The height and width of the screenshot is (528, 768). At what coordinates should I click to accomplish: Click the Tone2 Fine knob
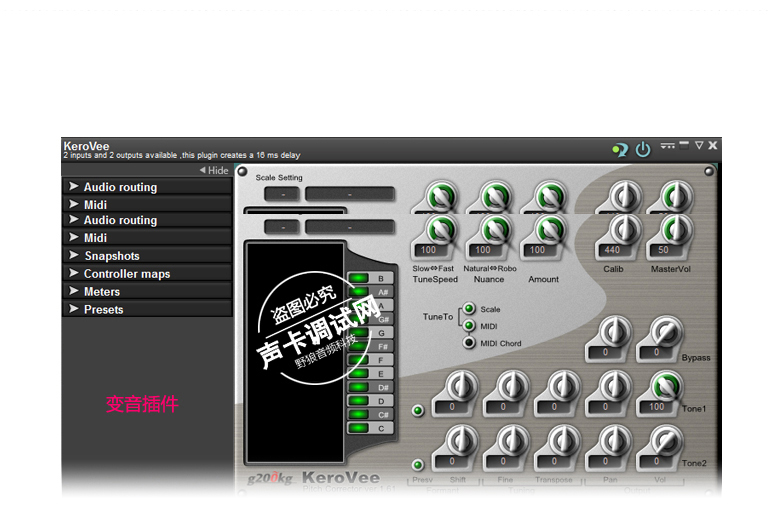tap(513, 440)
